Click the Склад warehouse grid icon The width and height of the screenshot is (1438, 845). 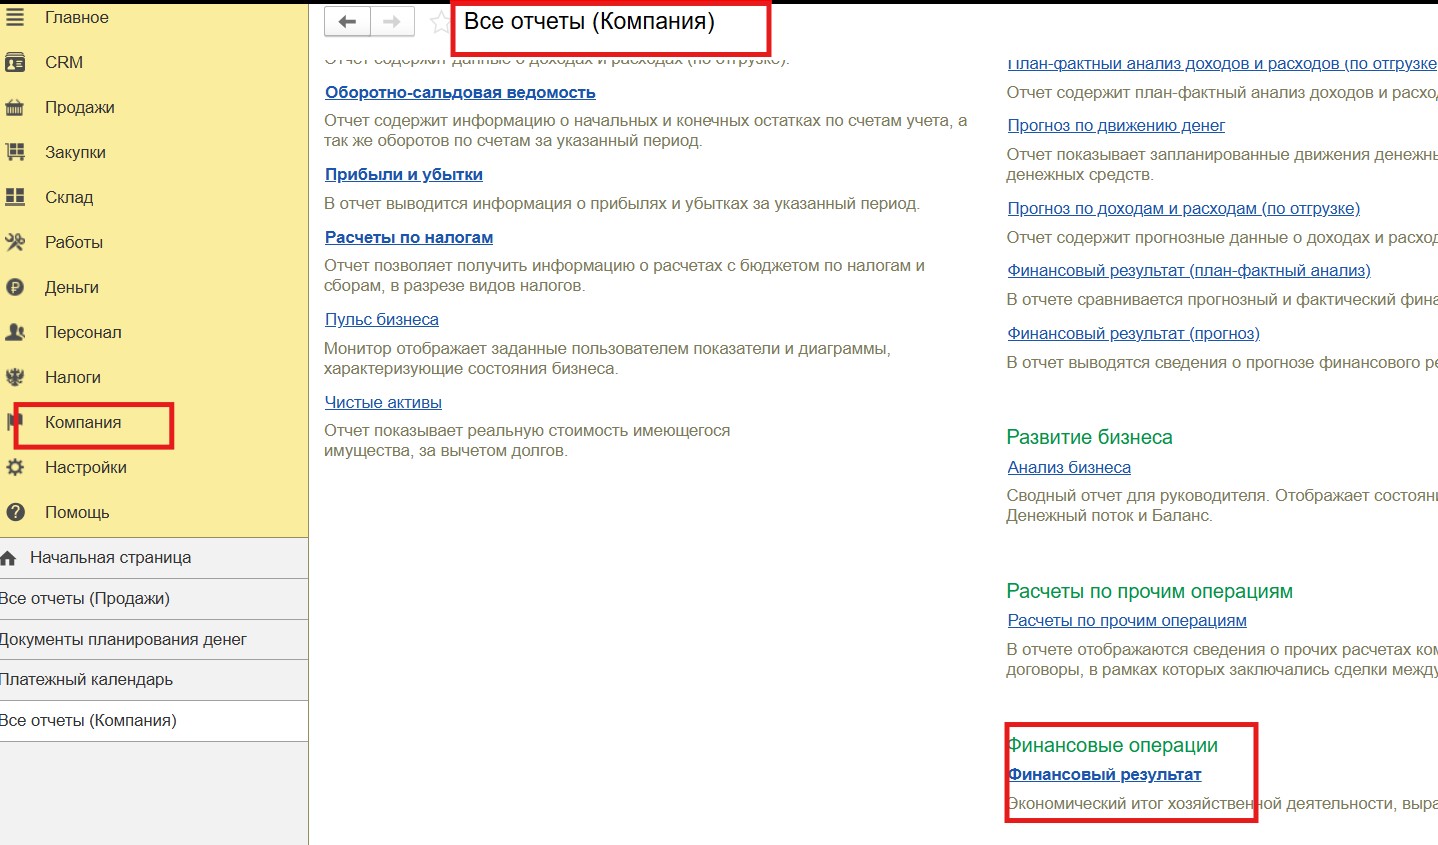tap(15, 197)
